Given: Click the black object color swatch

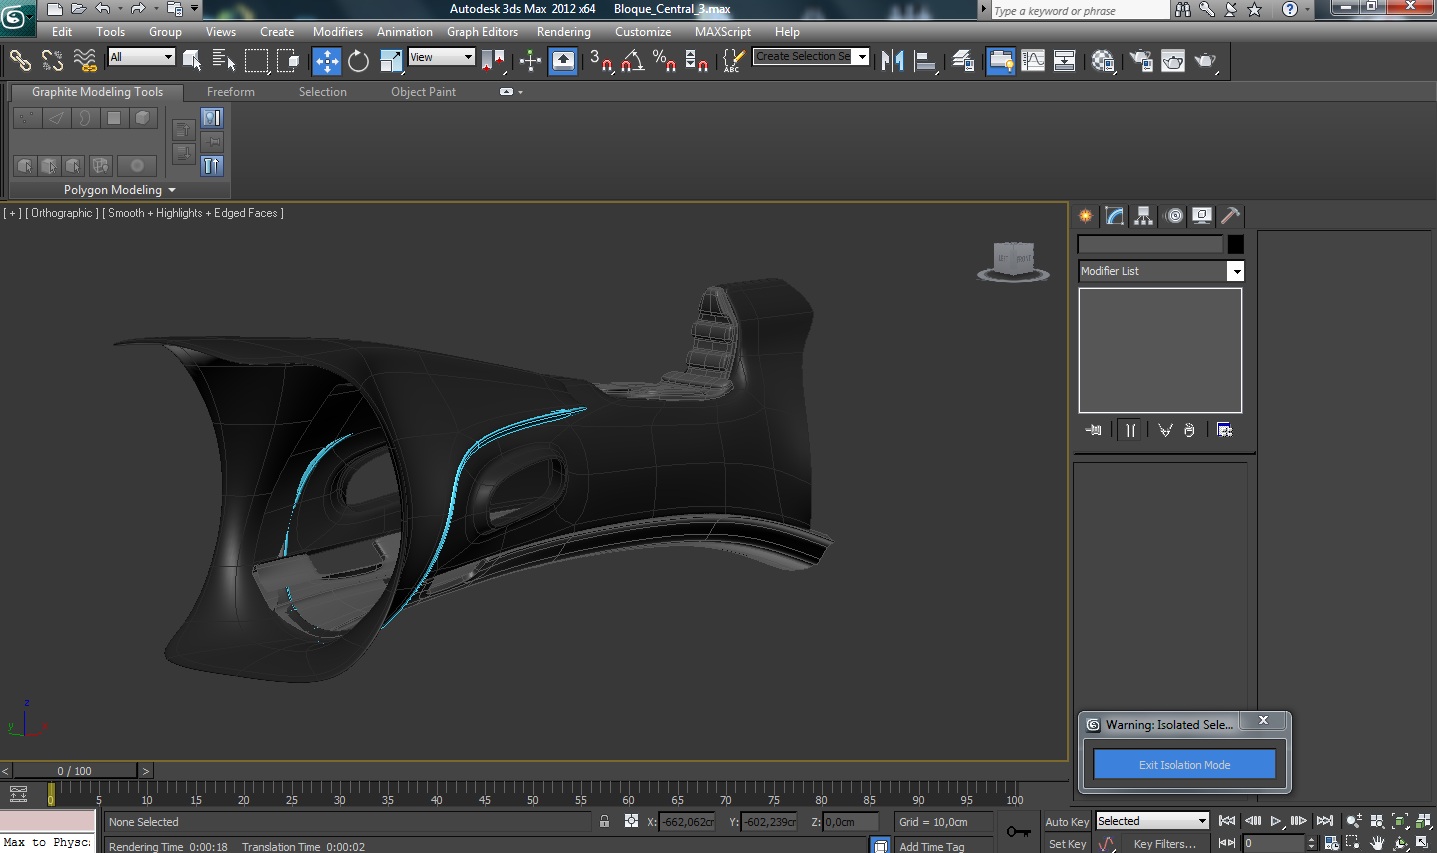Looking at the screenshot, I should 1236,244.
